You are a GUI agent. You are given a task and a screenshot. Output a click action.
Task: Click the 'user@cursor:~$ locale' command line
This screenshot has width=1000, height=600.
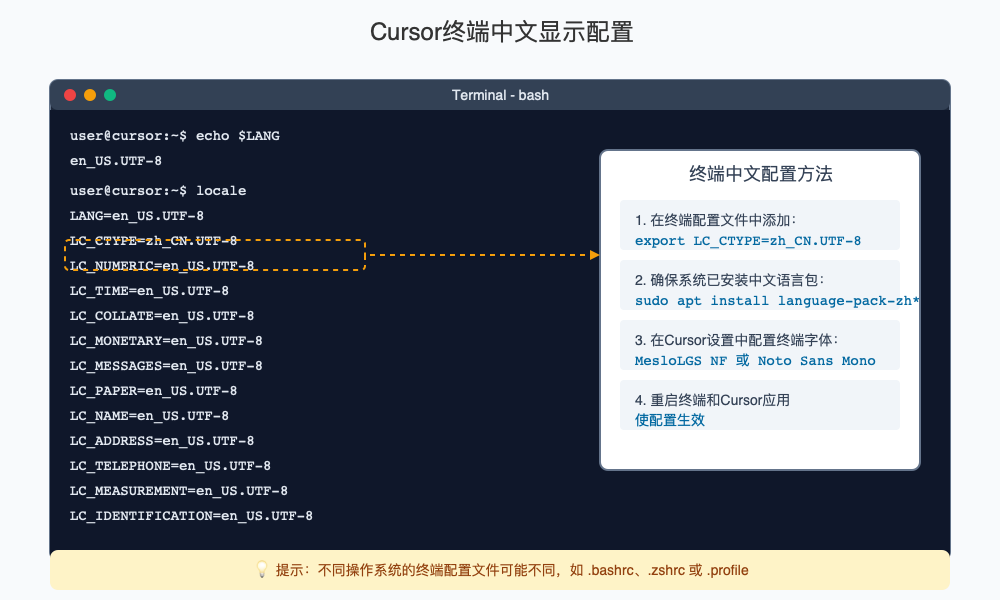[158, 191]
